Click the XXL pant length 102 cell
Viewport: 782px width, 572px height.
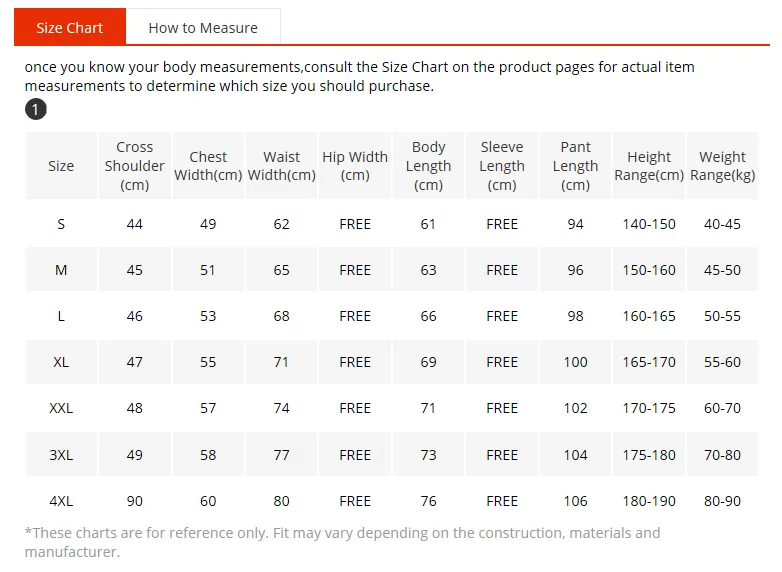click(575, 408)
